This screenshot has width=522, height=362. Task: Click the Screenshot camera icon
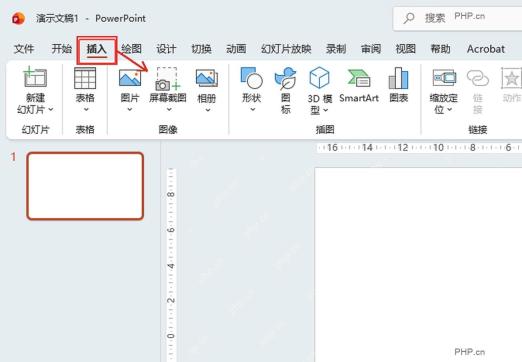click(168, 79)
